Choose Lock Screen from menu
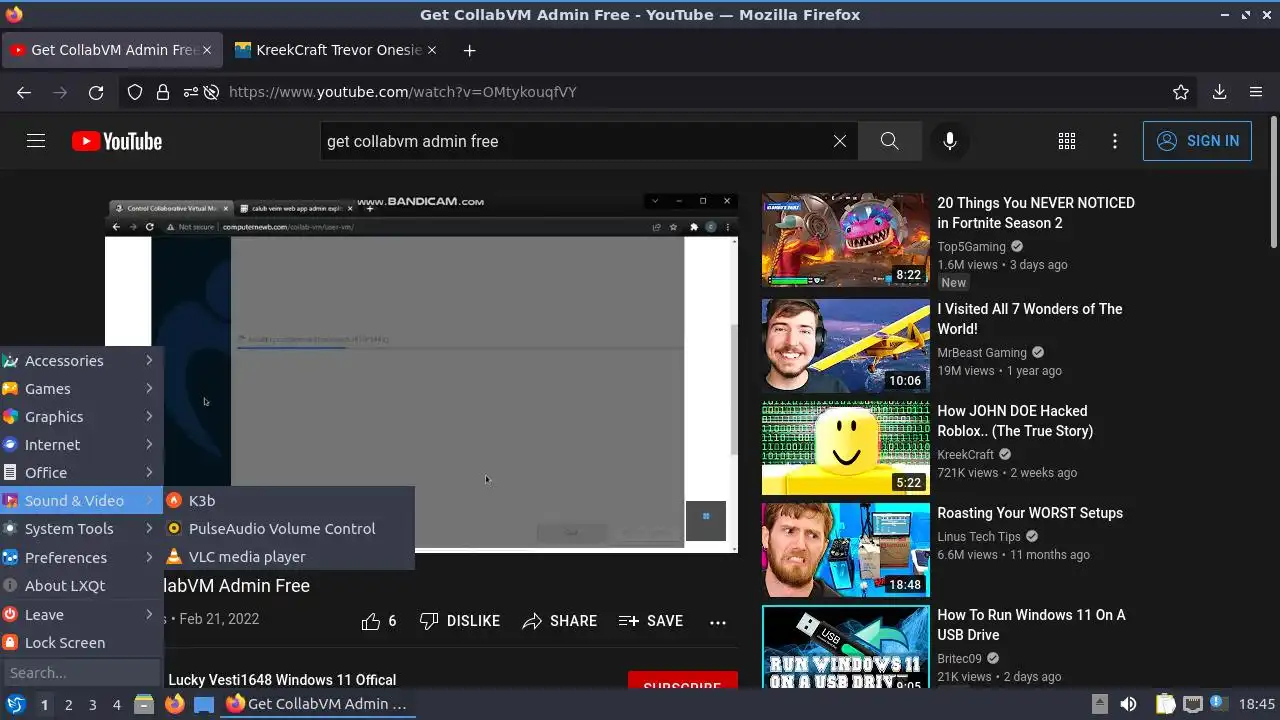The image size is (1280, 720). (81, 642)
